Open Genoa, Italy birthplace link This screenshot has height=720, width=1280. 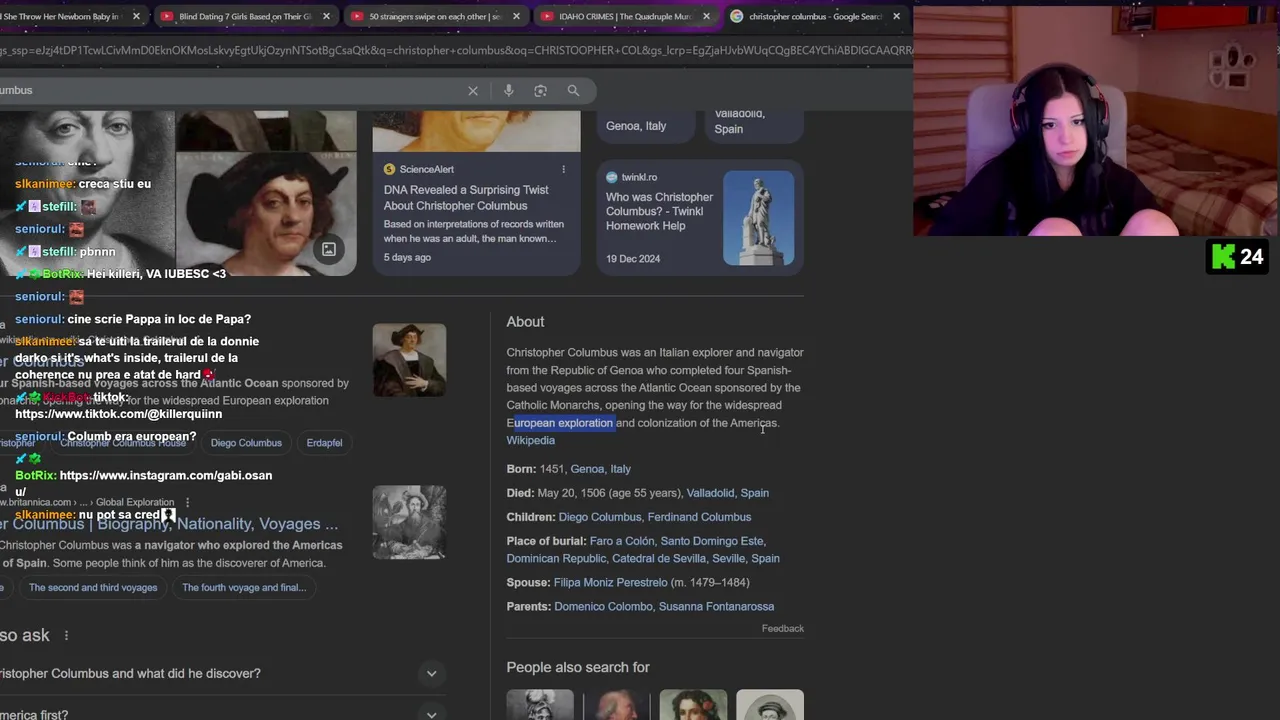click(600, 469)
